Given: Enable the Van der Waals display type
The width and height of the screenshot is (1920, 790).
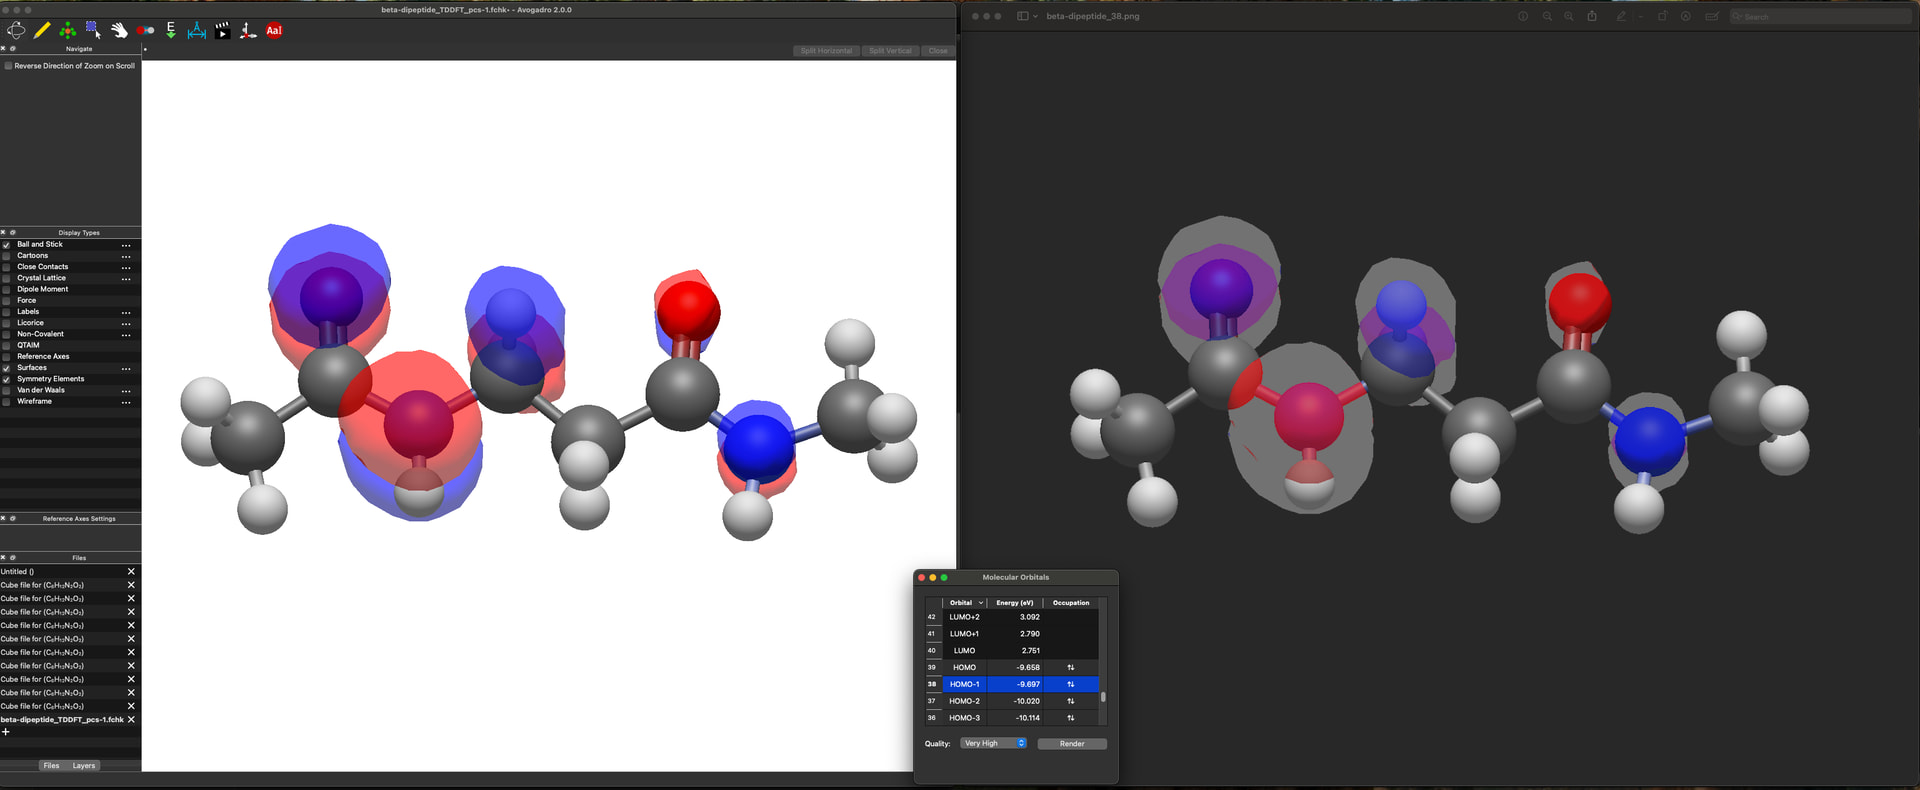Looking at the screenshot, I should (x=7, y=390).
